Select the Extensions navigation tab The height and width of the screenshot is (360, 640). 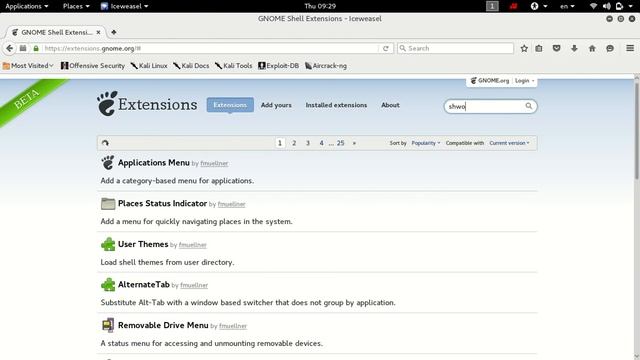tap(230, 105)
